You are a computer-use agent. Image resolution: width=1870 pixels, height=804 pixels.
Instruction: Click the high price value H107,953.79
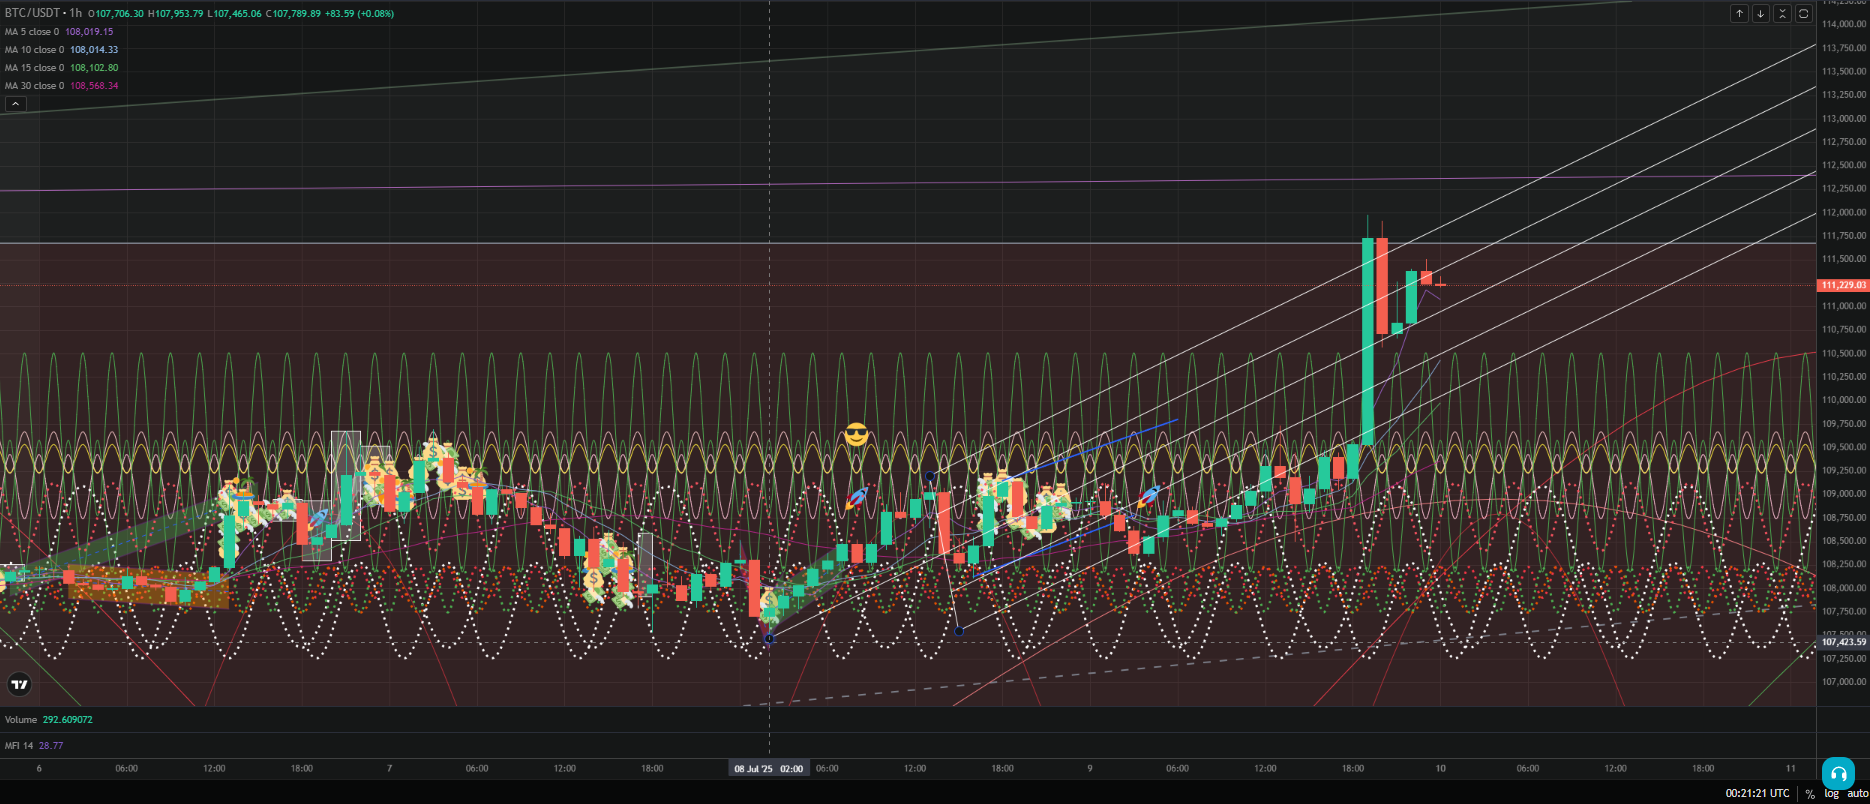tap(176, 14)
